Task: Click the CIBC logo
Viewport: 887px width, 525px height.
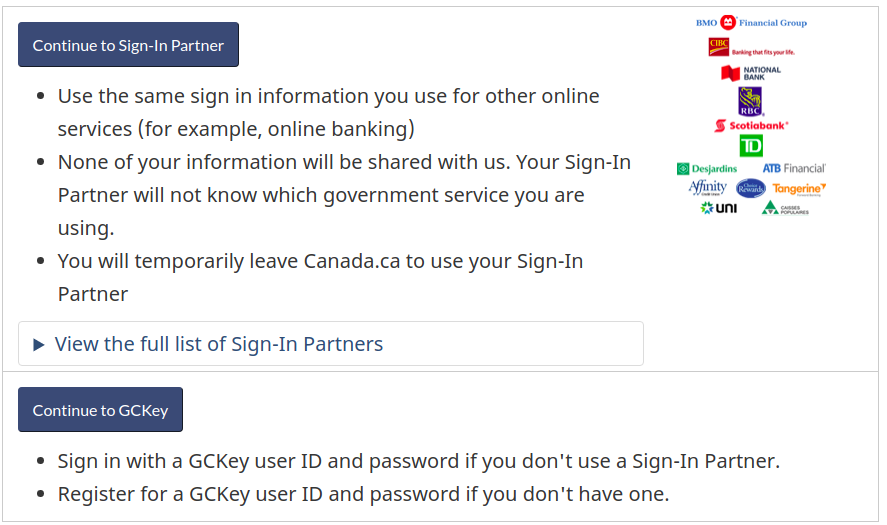Action: pyautogui.click(x=751, y=48)
